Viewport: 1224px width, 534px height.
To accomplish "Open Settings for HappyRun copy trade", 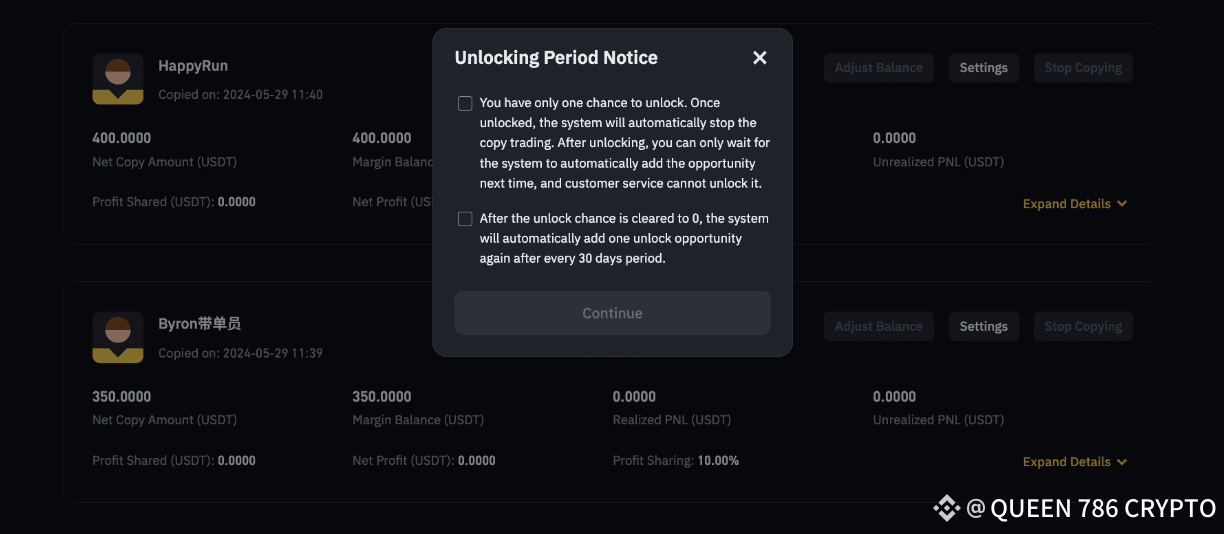I will (x=983, y=68).
